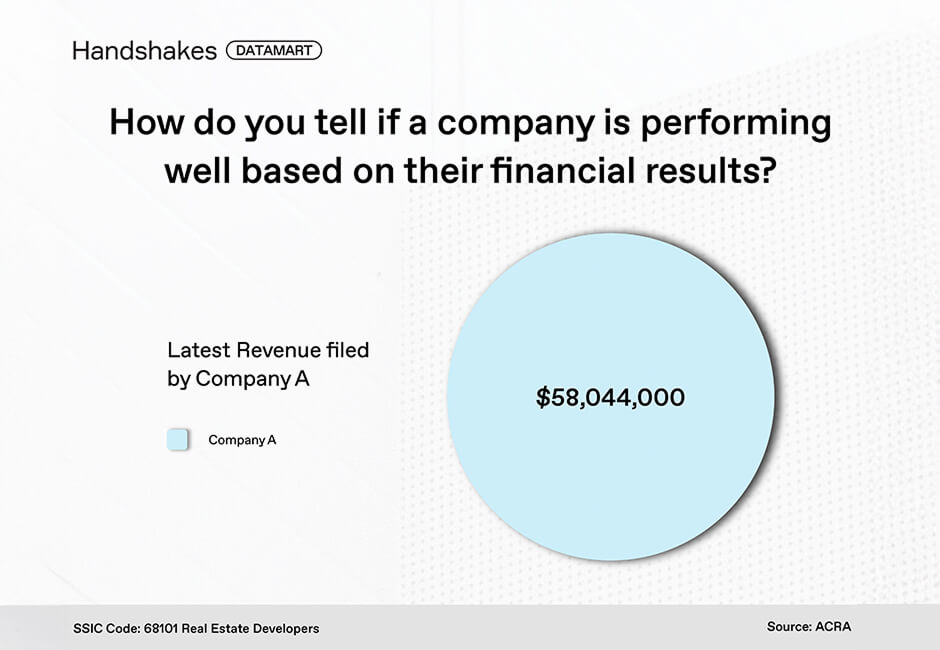Click the Company A legend label

[x=242, y=439]
